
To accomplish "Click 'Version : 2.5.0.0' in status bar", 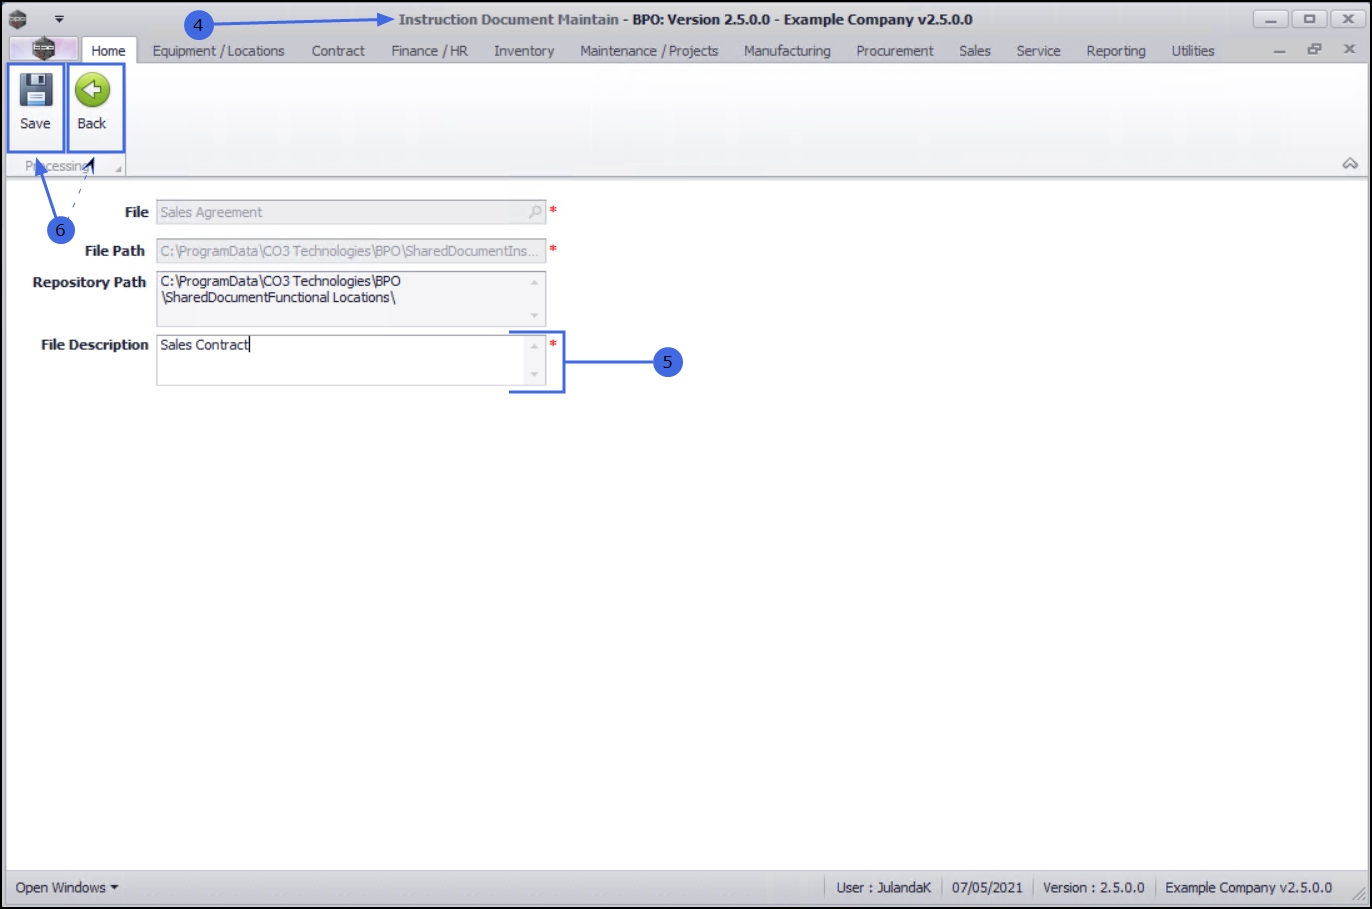I will tap(1094, 888).
